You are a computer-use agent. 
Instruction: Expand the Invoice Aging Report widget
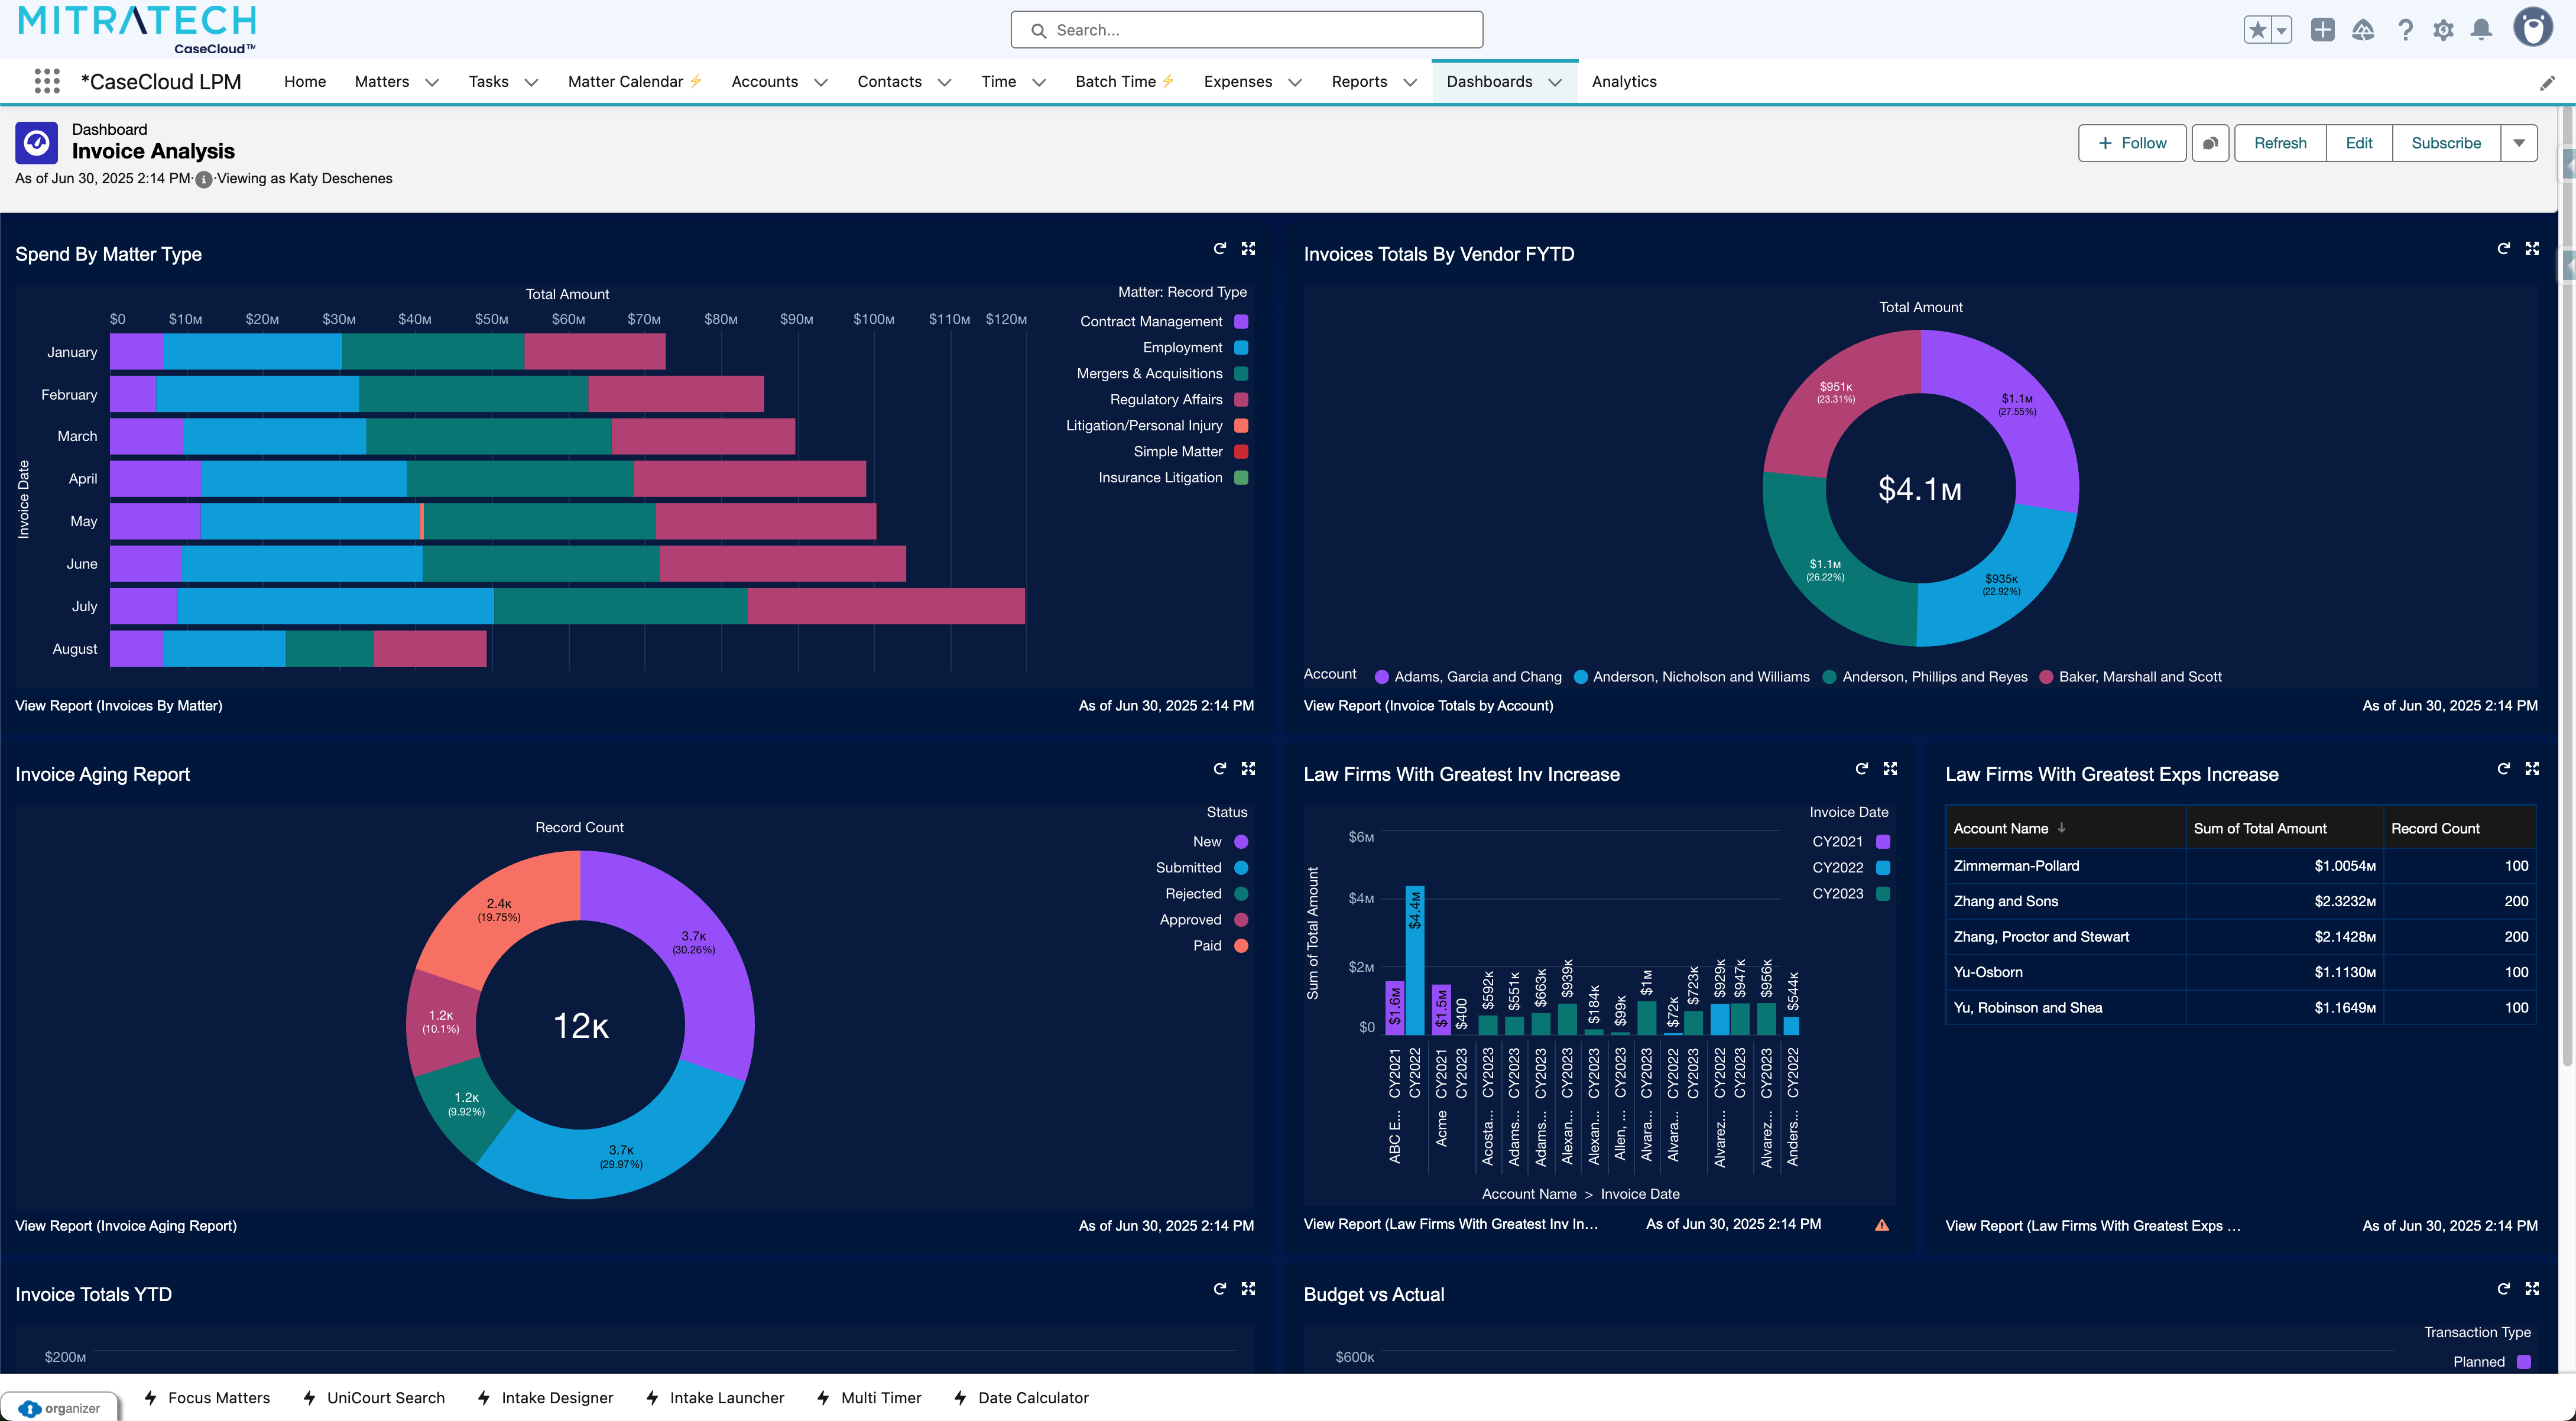(x=1248, y=768)
